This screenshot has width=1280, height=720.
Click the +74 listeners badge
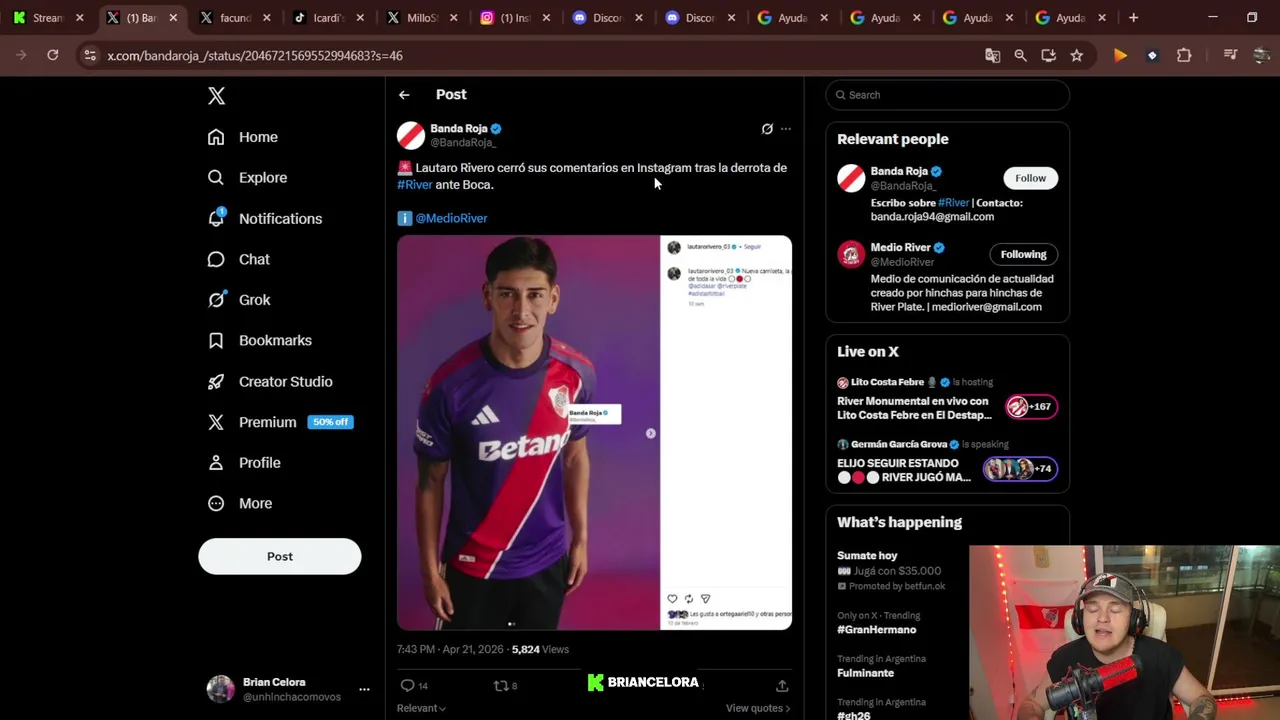click(x=1020, y=469)
